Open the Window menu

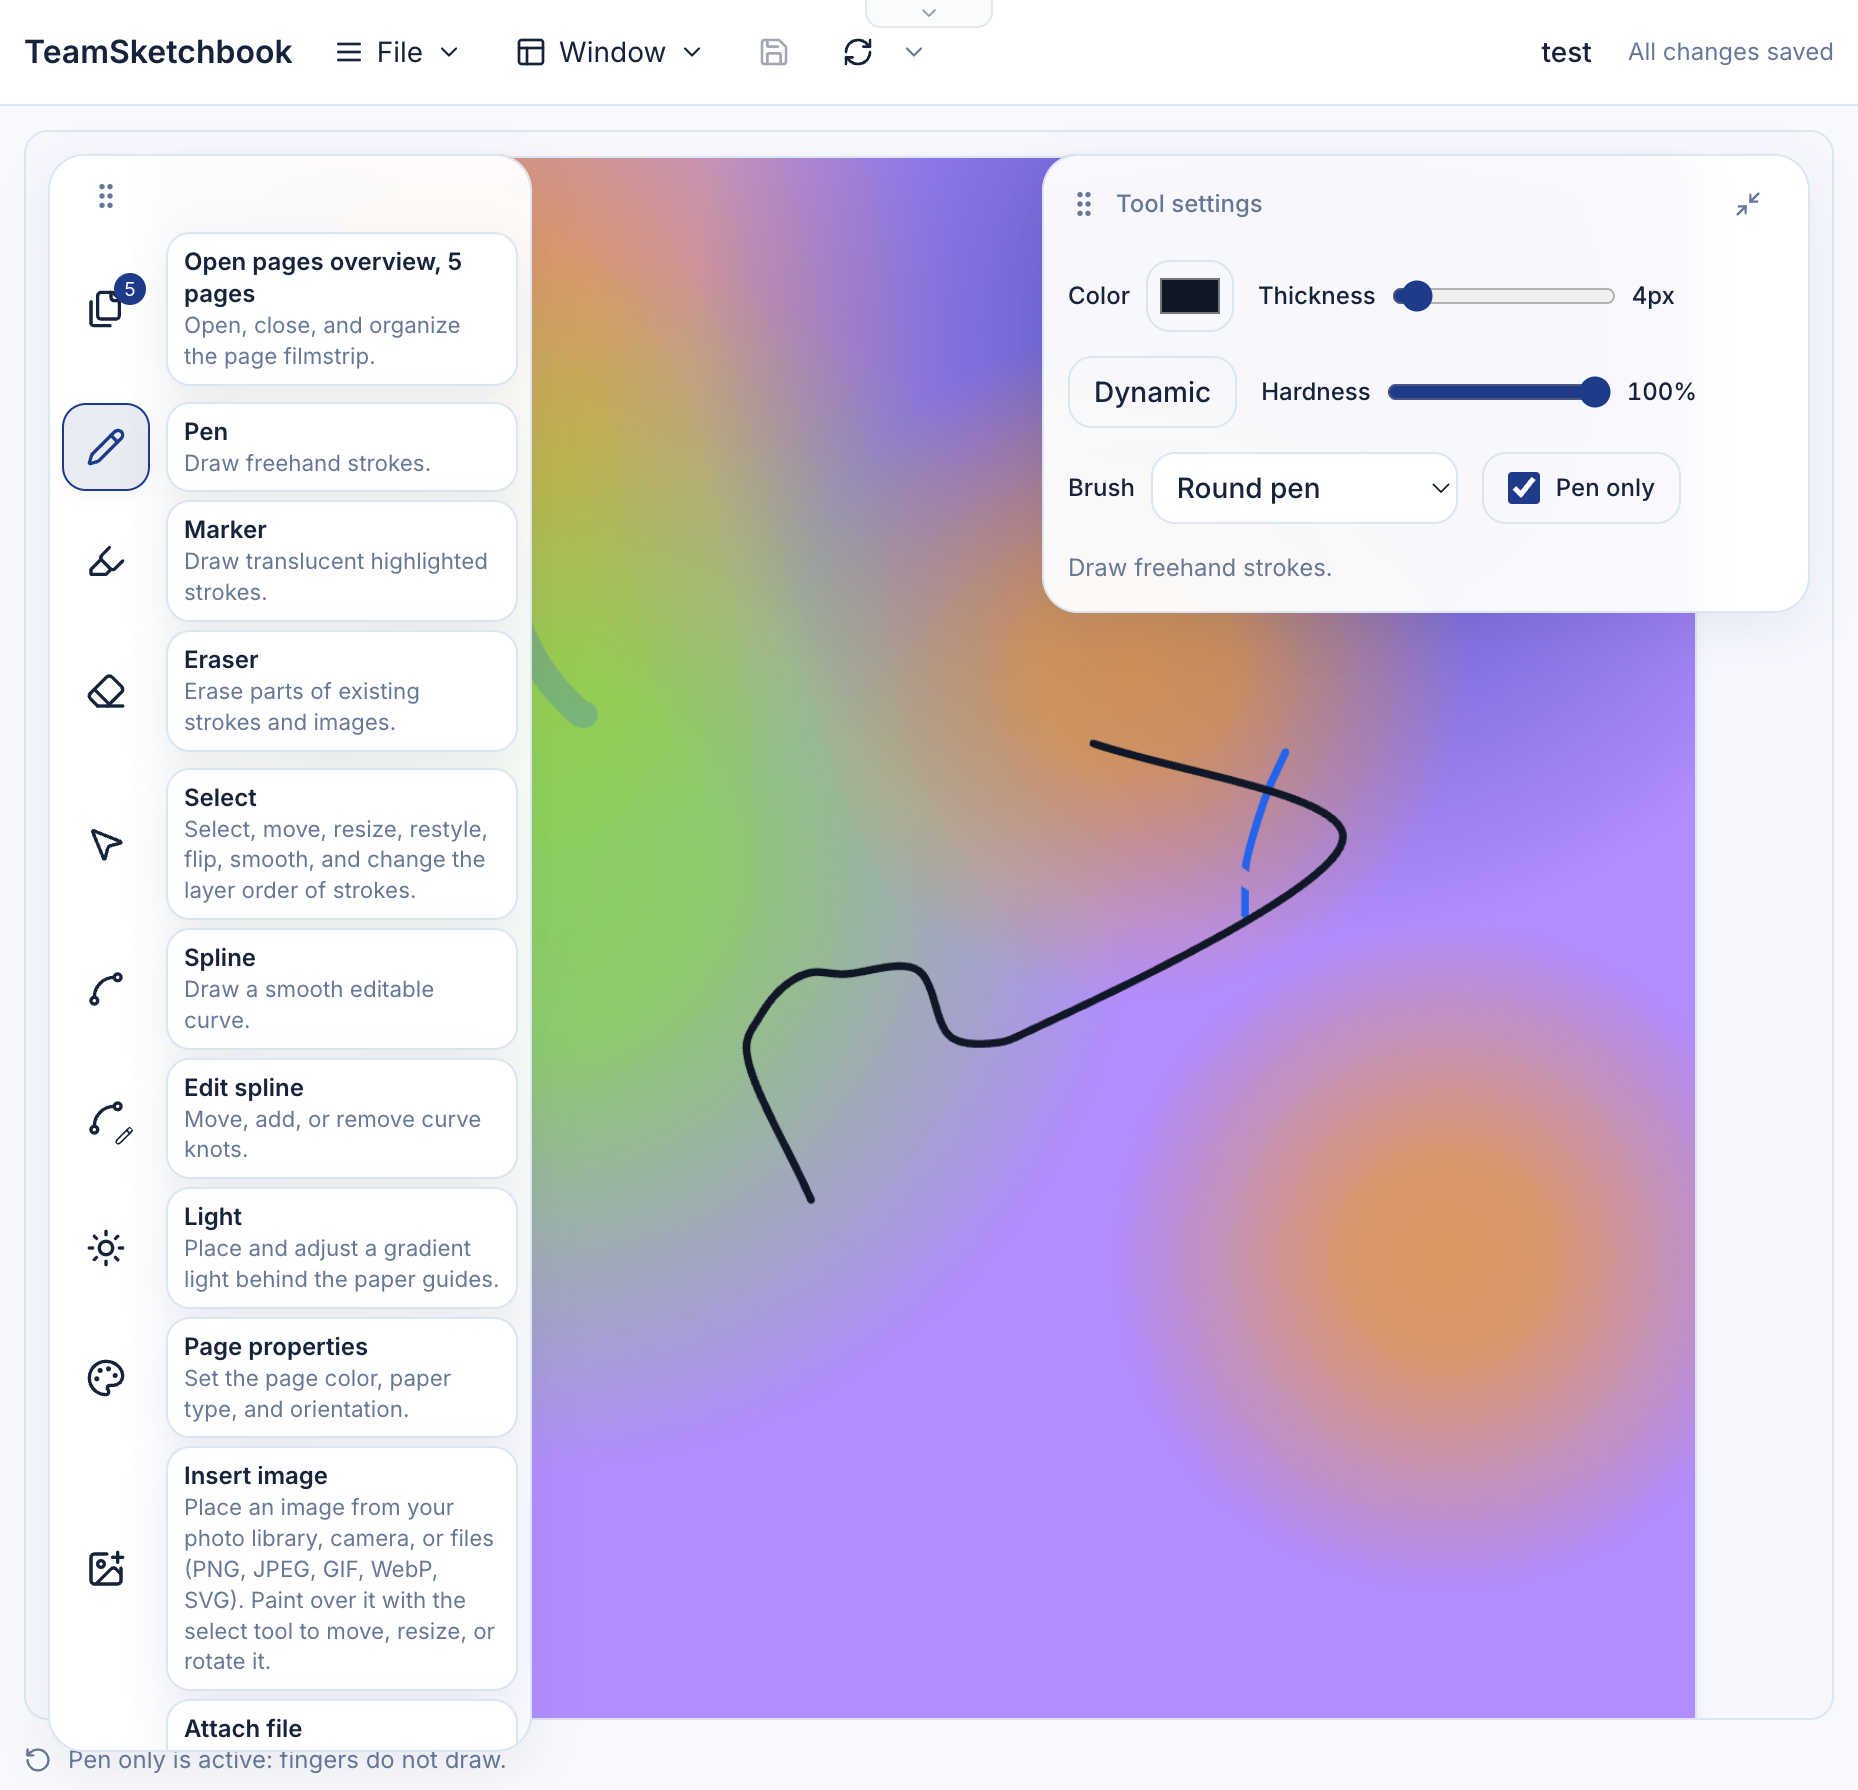pyautogui.click(x=609, y=52)
